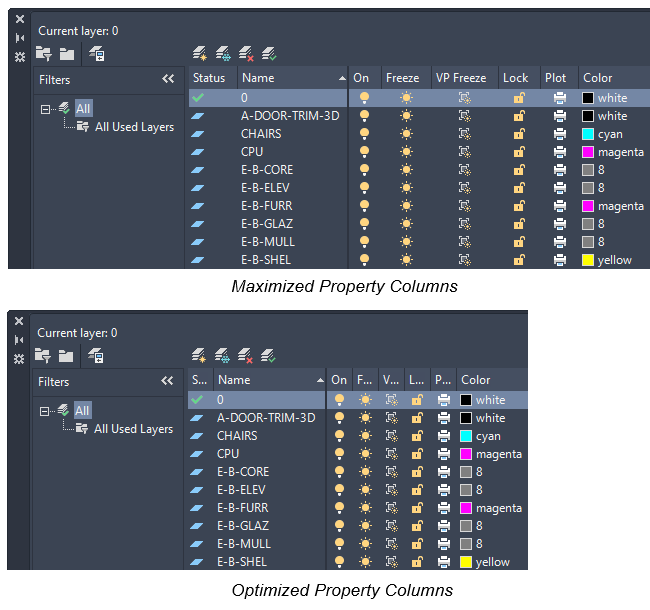Click Color column header in lower panel
Screen dimensions: 650x610
(x=492, y=380)
